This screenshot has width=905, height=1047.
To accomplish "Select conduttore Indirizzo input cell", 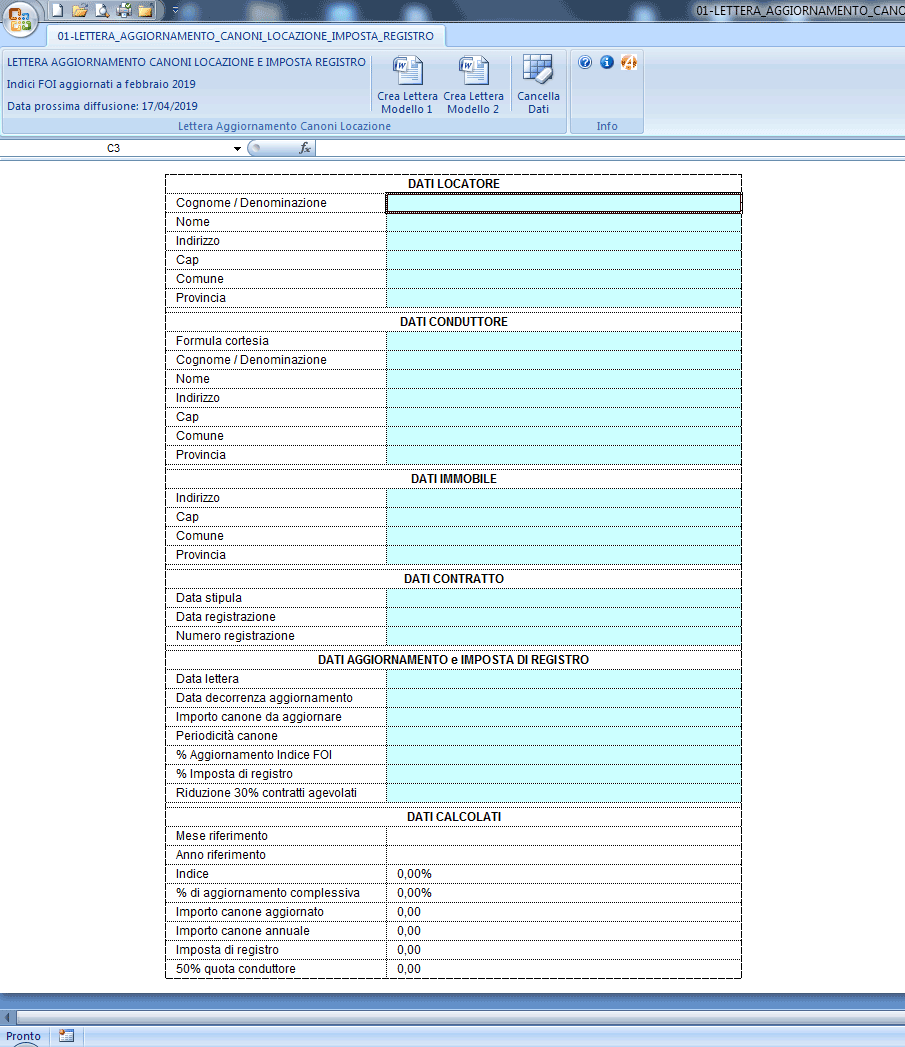I will pos(564,398).
